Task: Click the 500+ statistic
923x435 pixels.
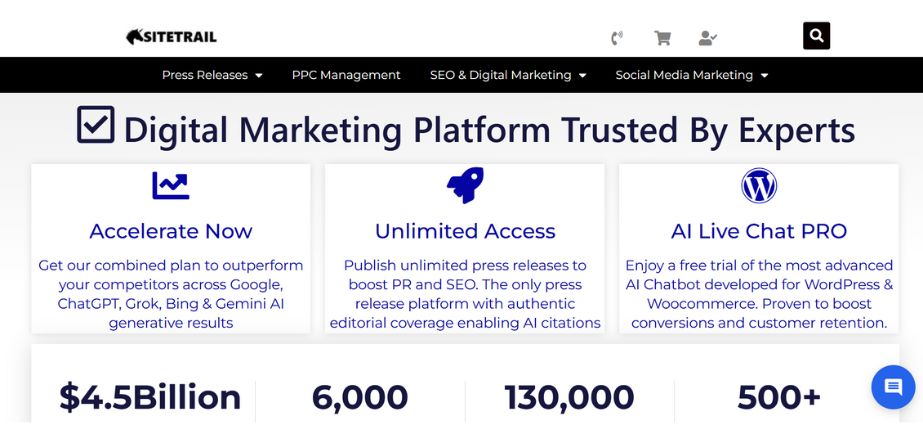Action: (779, 397)
